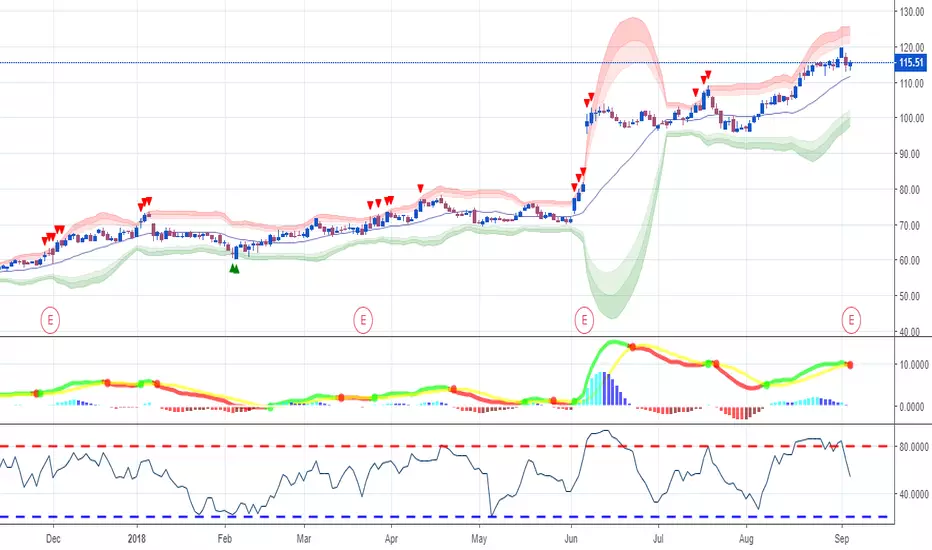Image resolution: width=932 pixels, height=550 pixels.
Task: Click the May label on the time axis
Action: [x=479, y=539]
